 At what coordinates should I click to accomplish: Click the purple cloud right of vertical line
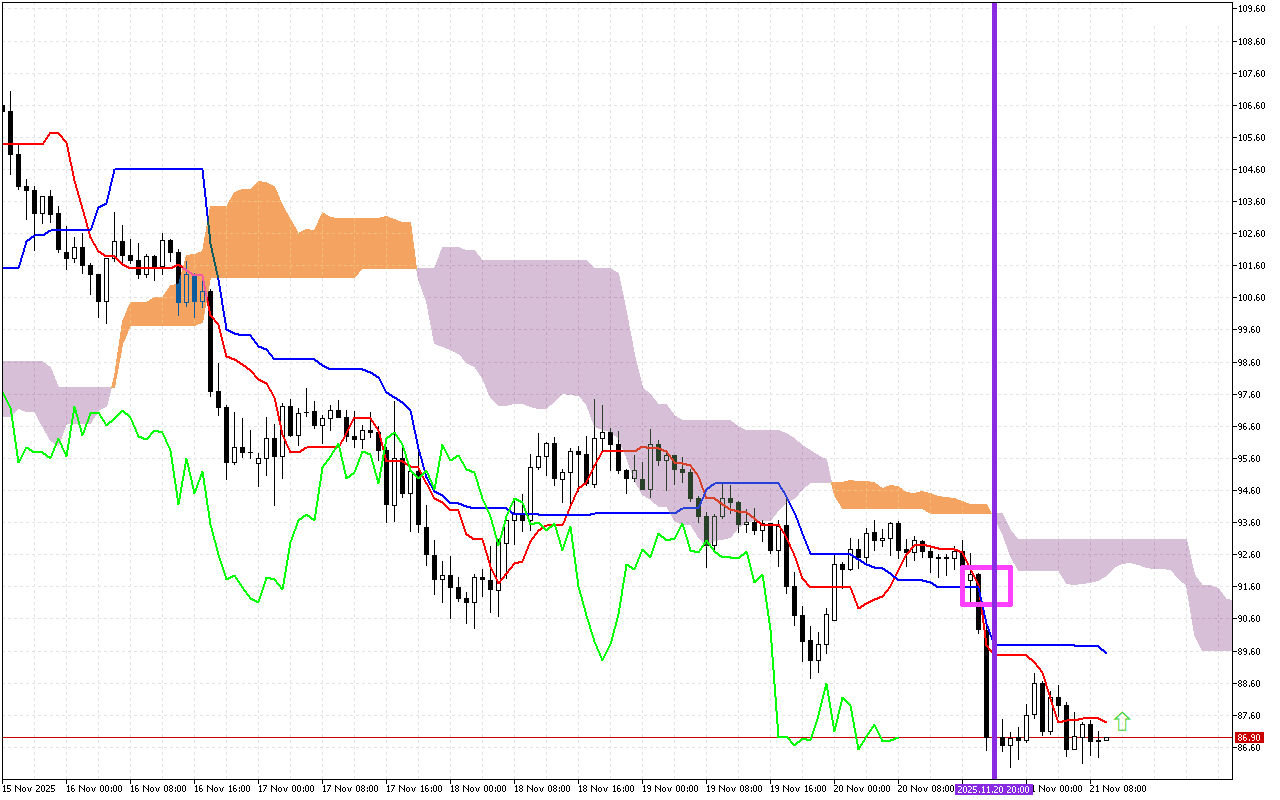tap(1100, 560)
